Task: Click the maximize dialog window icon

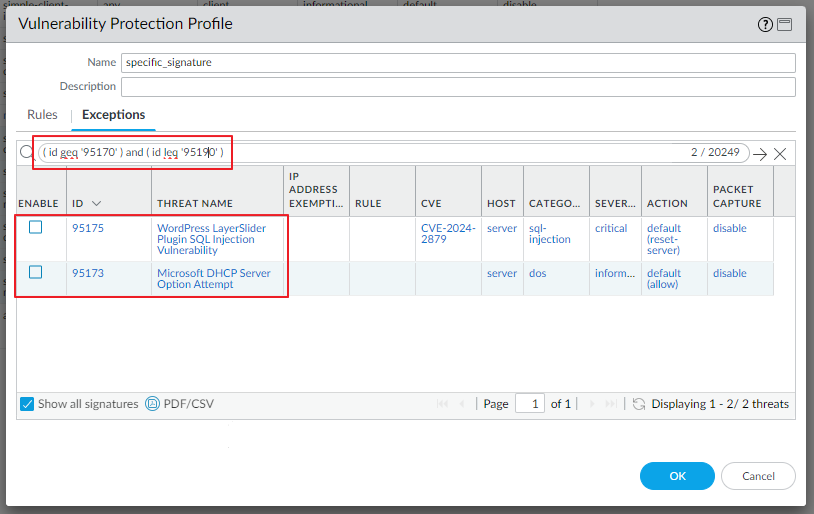Action: [784, 24]
